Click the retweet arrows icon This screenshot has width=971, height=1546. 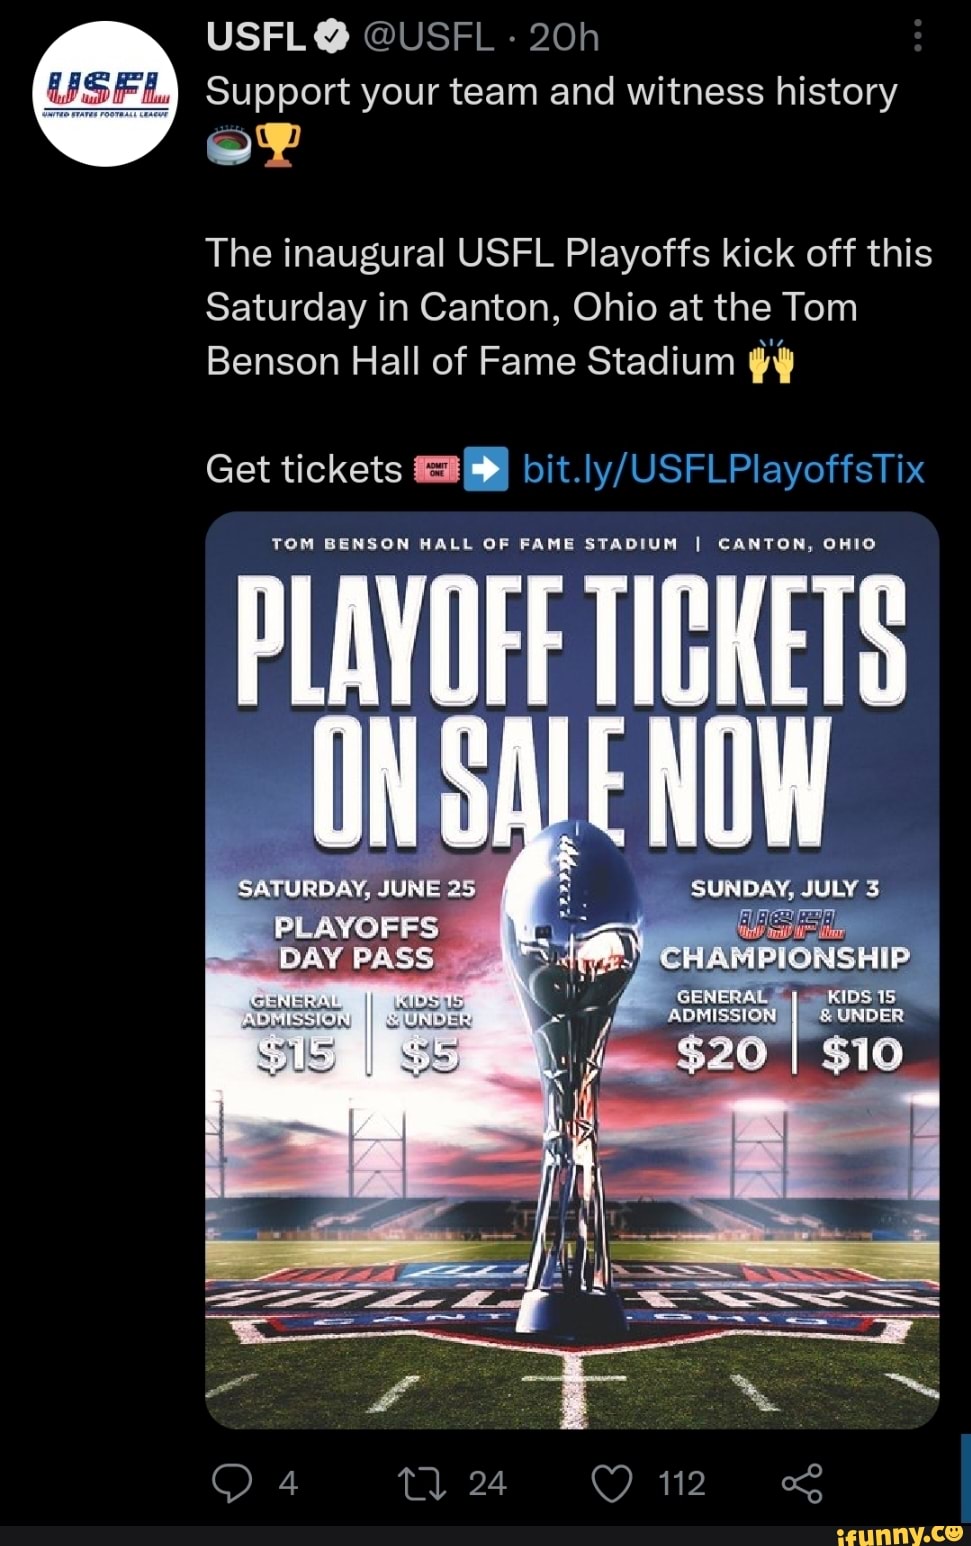pyautogui.click(x=425, y=1484)
